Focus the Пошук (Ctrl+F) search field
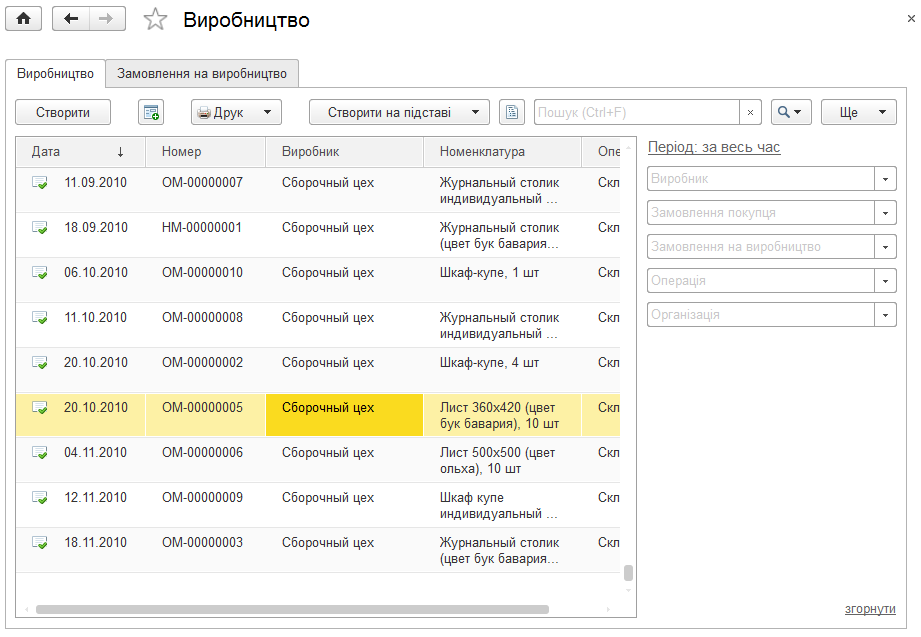The width and height of the screenshot is (921, 637). coord(637,112)
